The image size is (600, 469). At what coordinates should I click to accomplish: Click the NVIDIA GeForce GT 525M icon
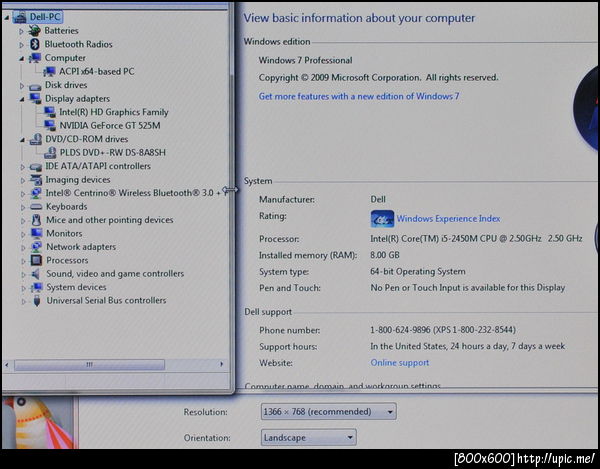click(x=50, y=125)
